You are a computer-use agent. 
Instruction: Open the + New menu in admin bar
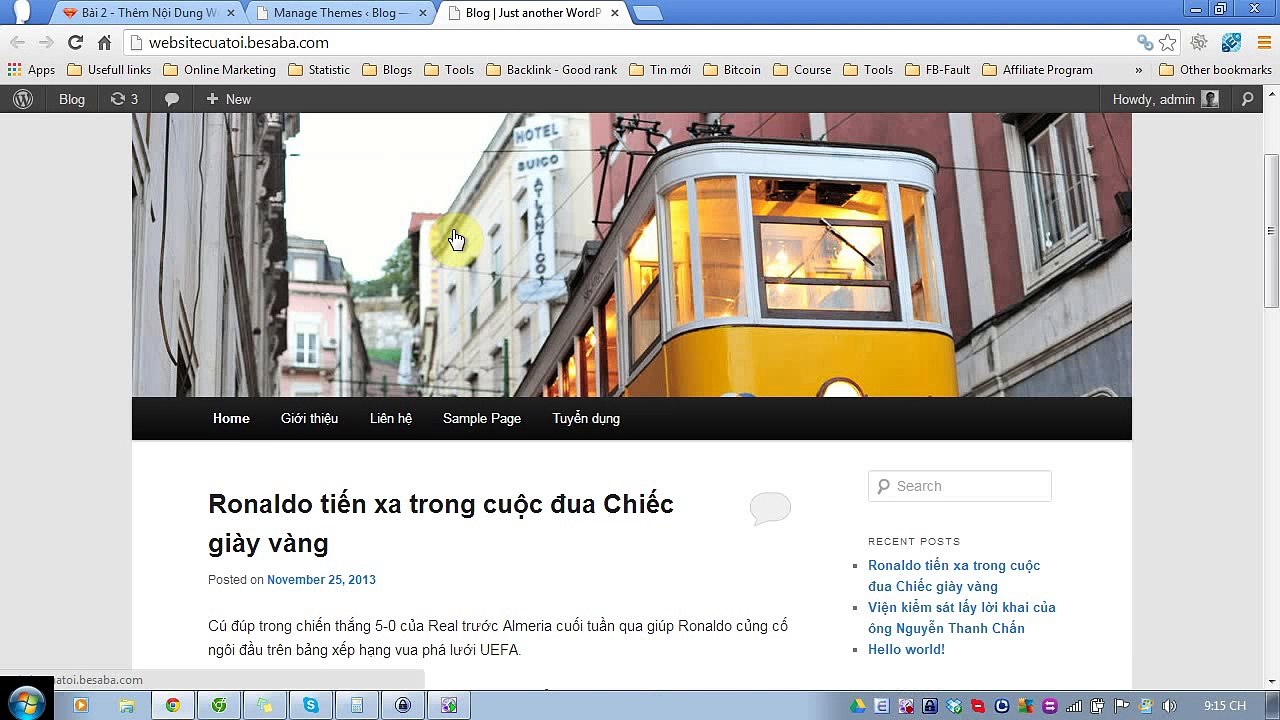(x=228, y=99)
